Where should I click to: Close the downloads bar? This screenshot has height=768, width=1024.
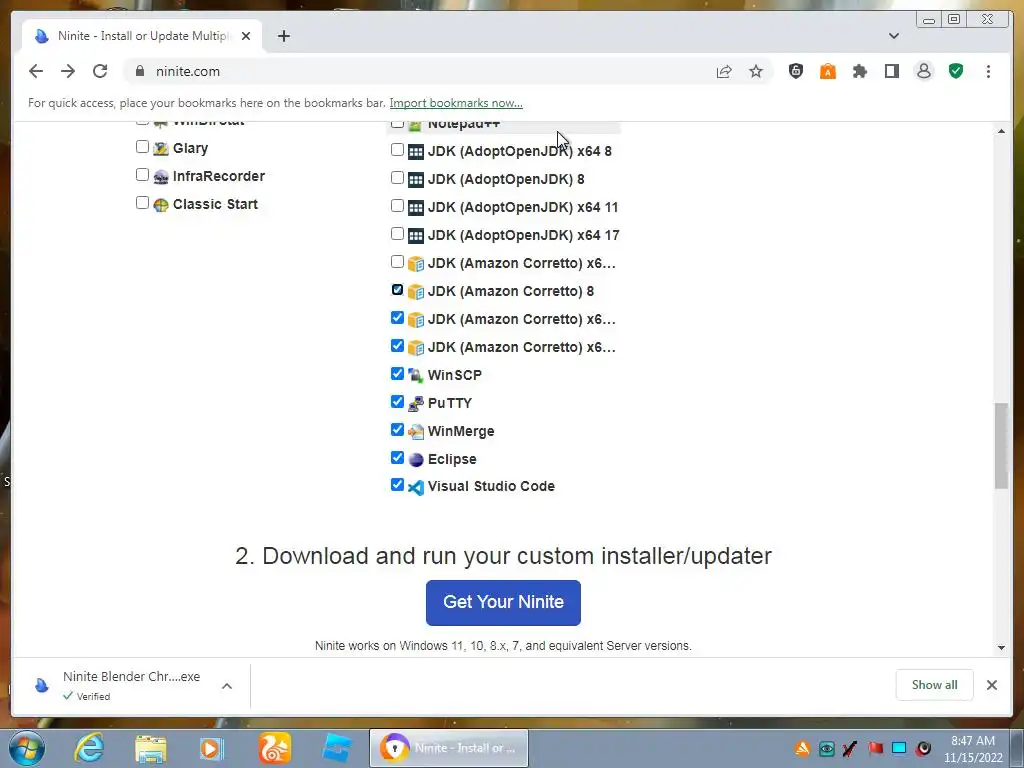[x=991, y=685]
